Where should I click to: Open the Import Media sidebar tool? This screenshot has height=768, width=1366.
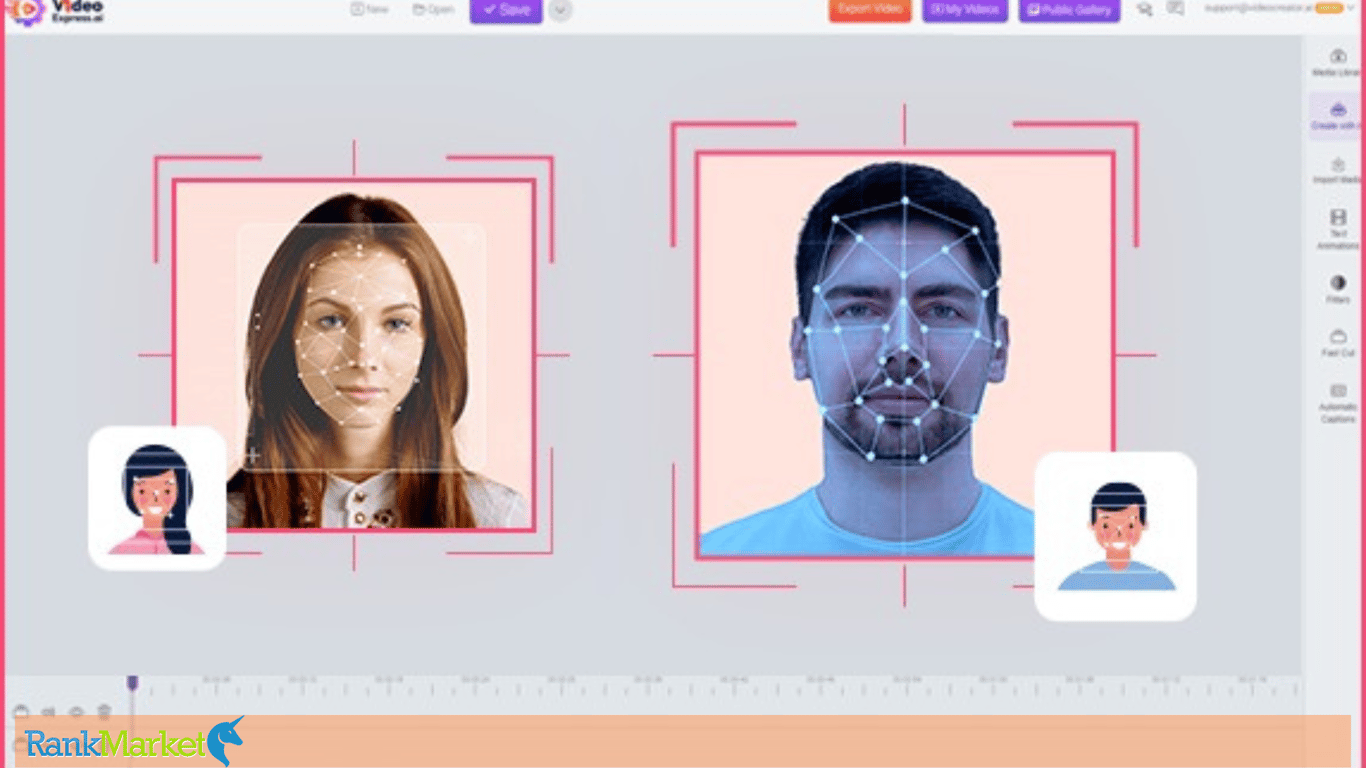[x=1337, y=171]
